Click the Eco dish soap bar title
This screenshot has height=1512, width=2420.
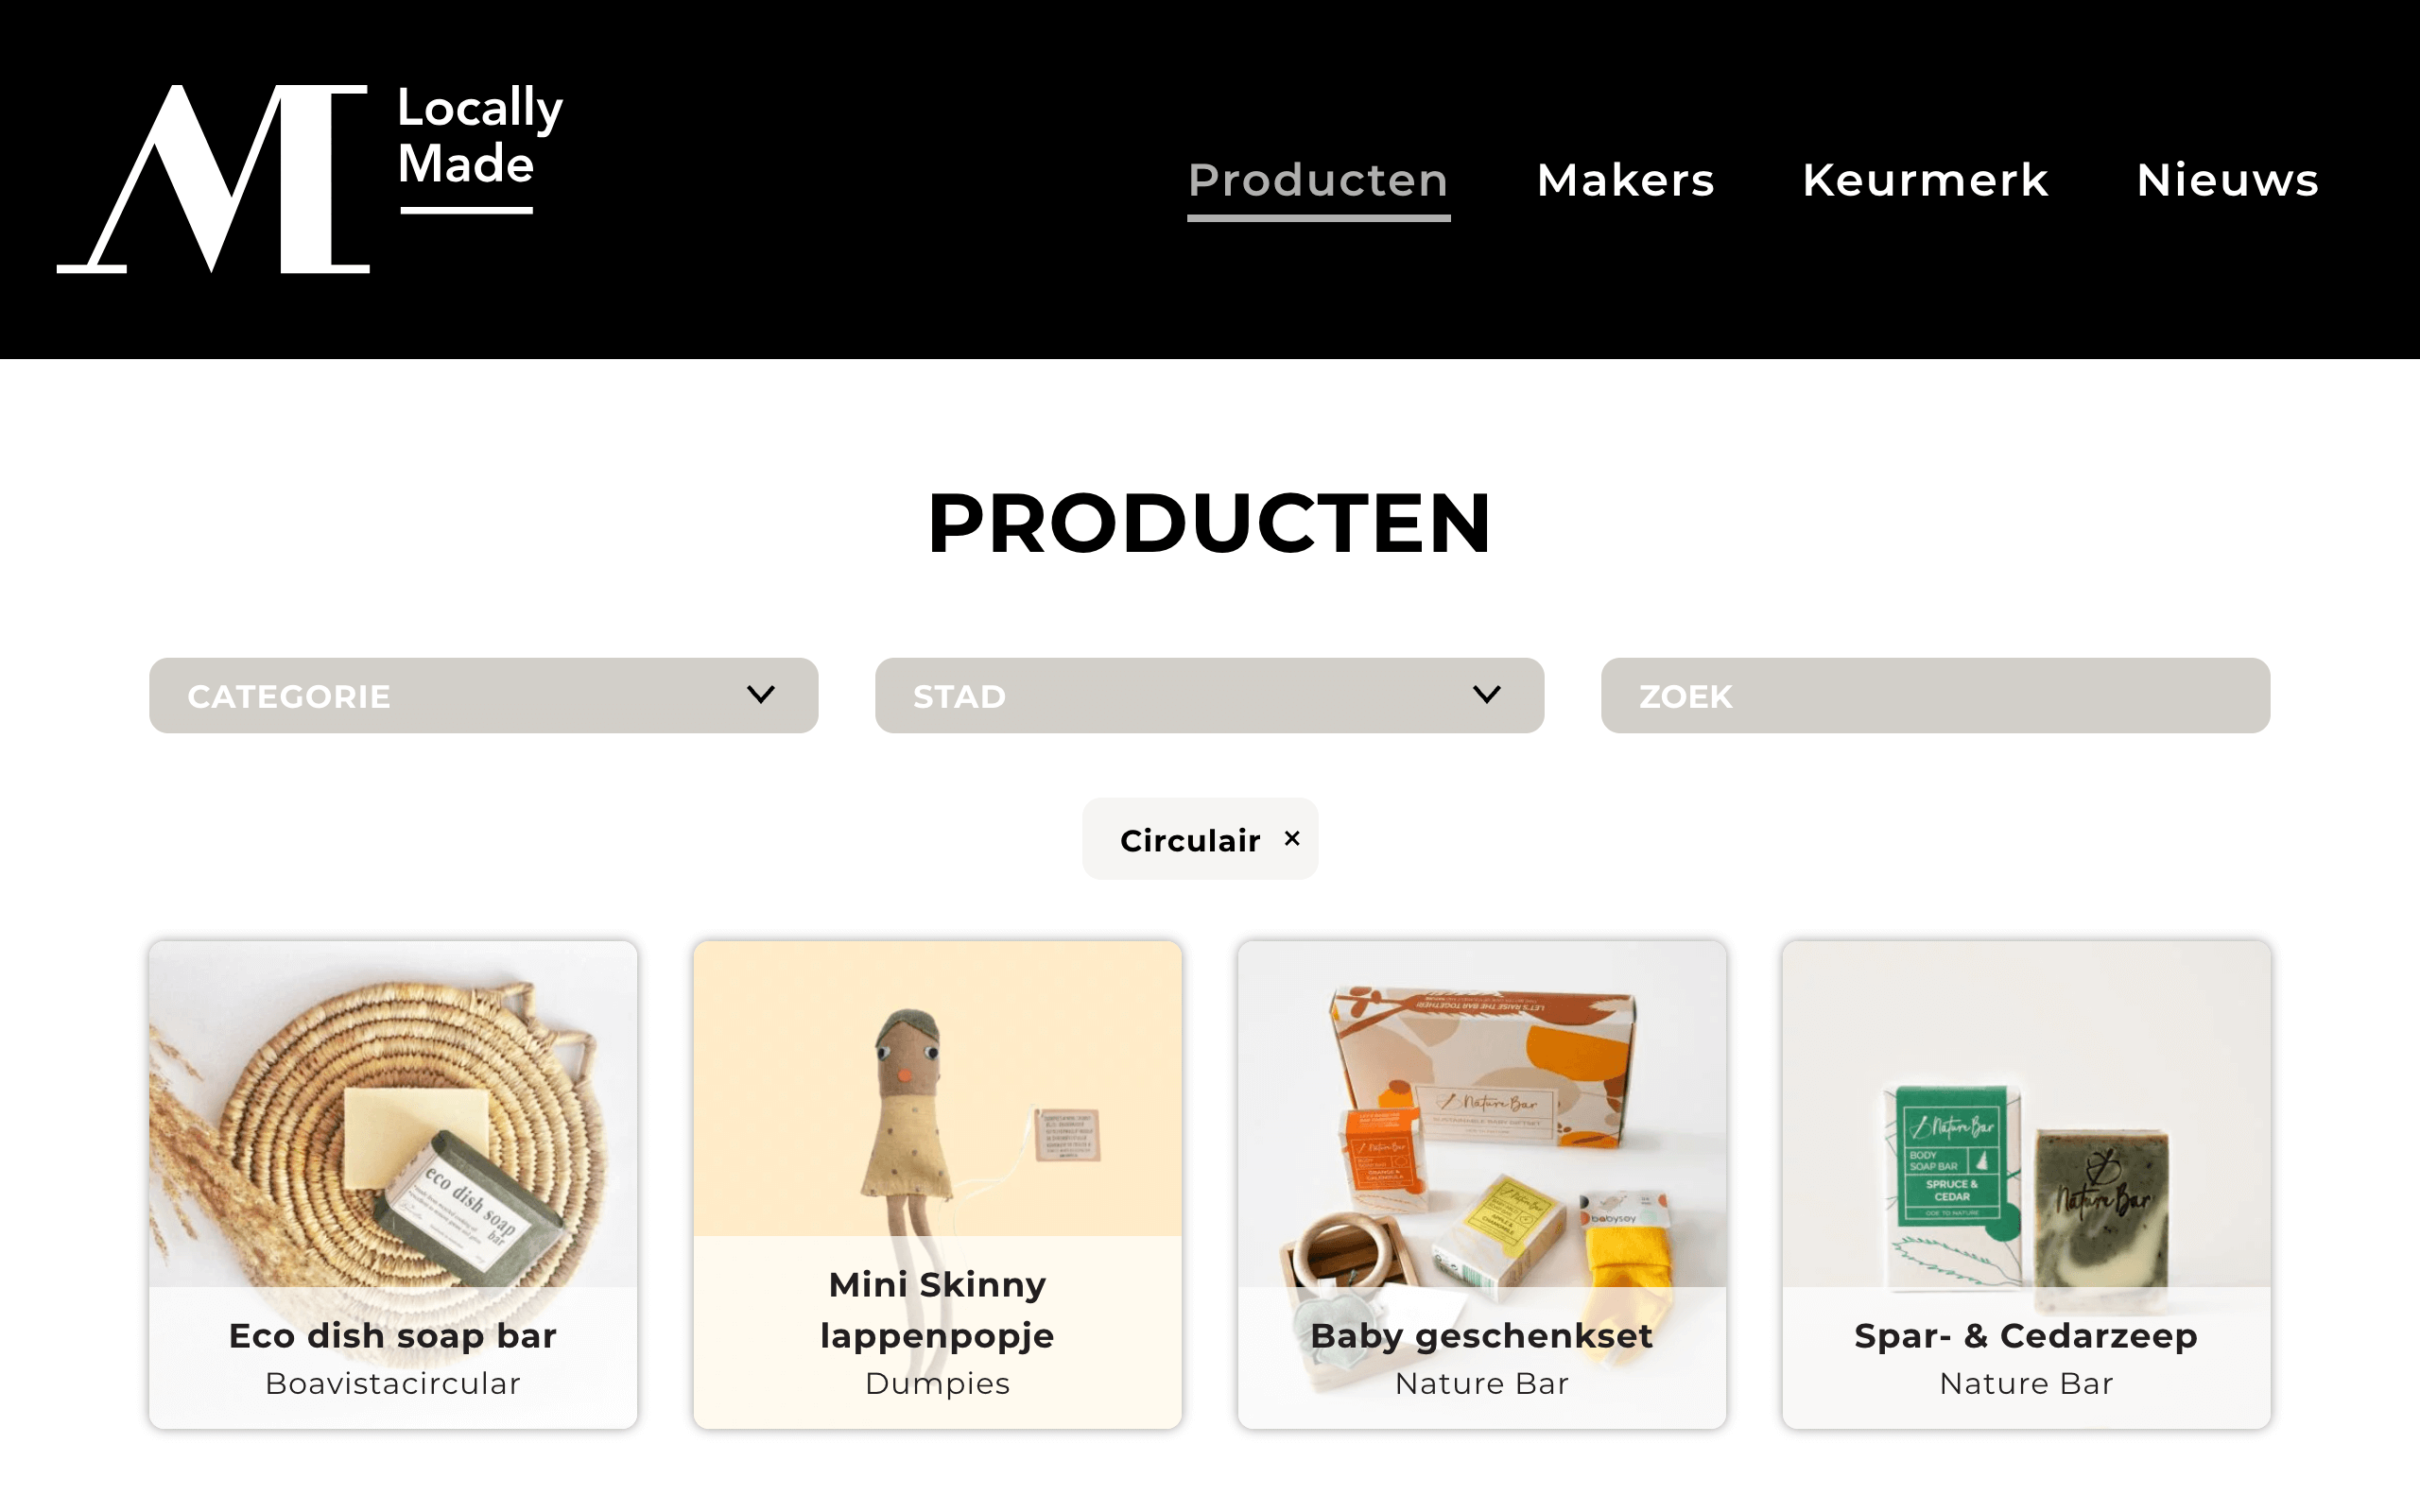point(393,1336)
